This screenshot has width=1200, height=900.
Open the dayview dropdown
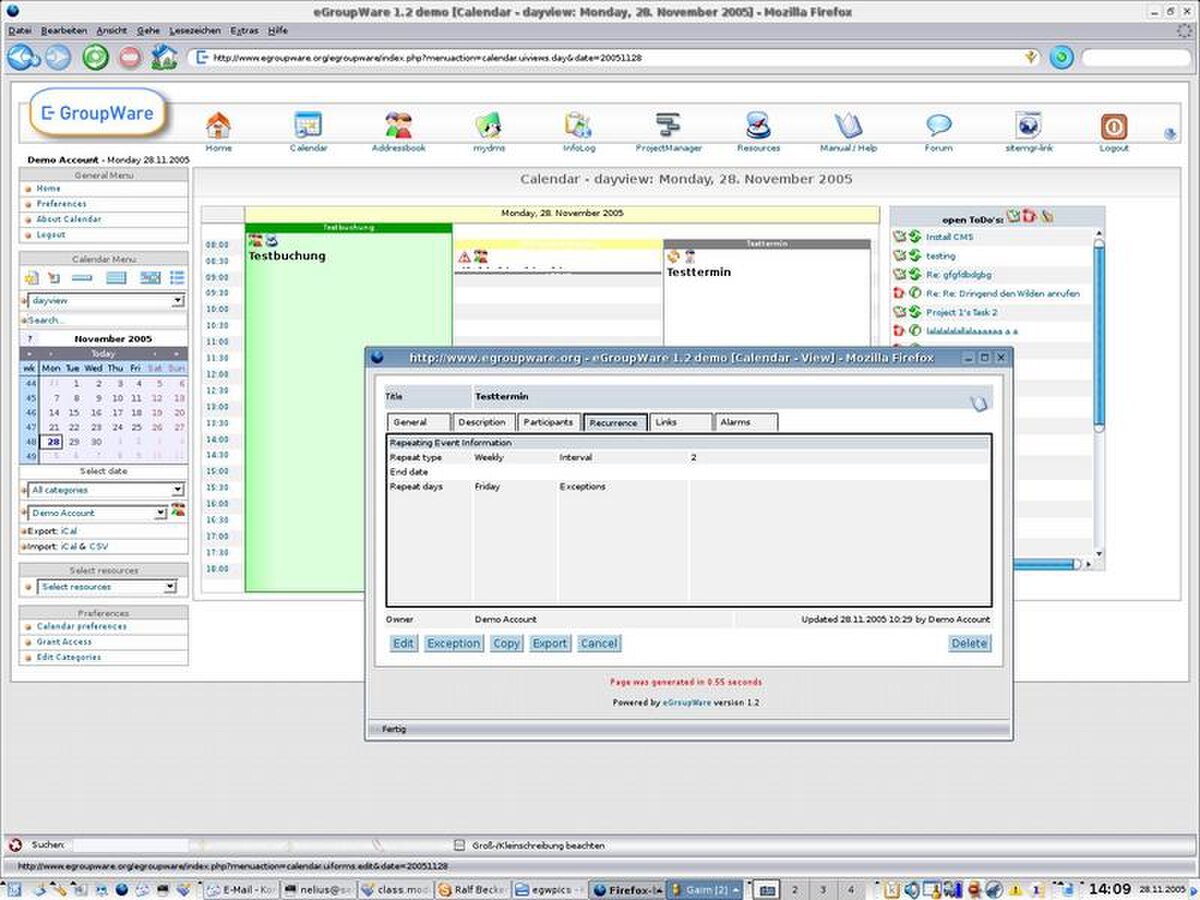(x=107, y=300)
